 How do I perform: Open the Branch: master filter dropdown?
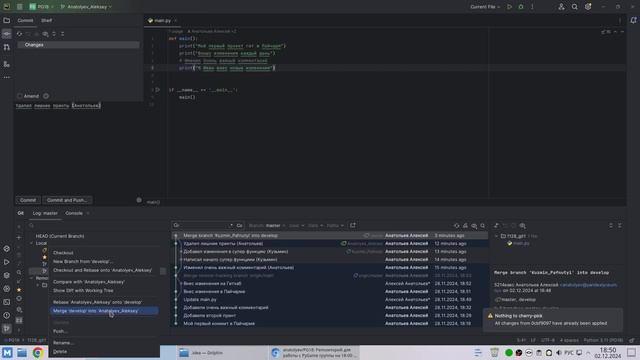[267, 225]
